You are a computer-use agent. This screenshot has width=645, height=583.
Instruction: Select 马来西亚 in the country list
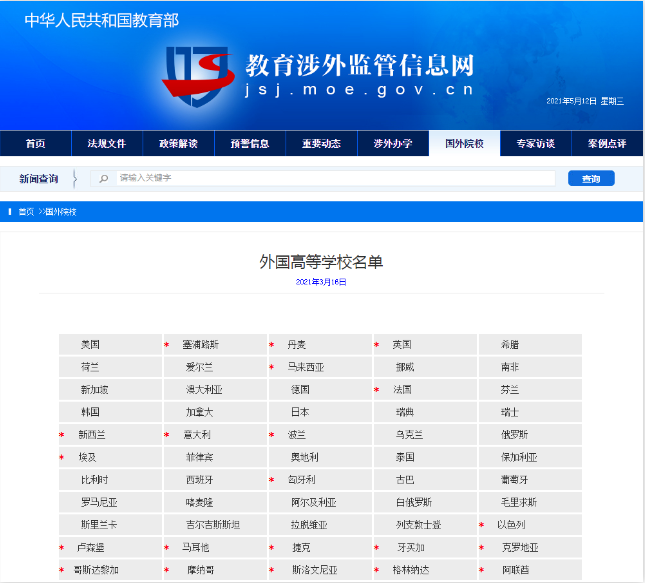pyautogui.click(x=306, y=367)
